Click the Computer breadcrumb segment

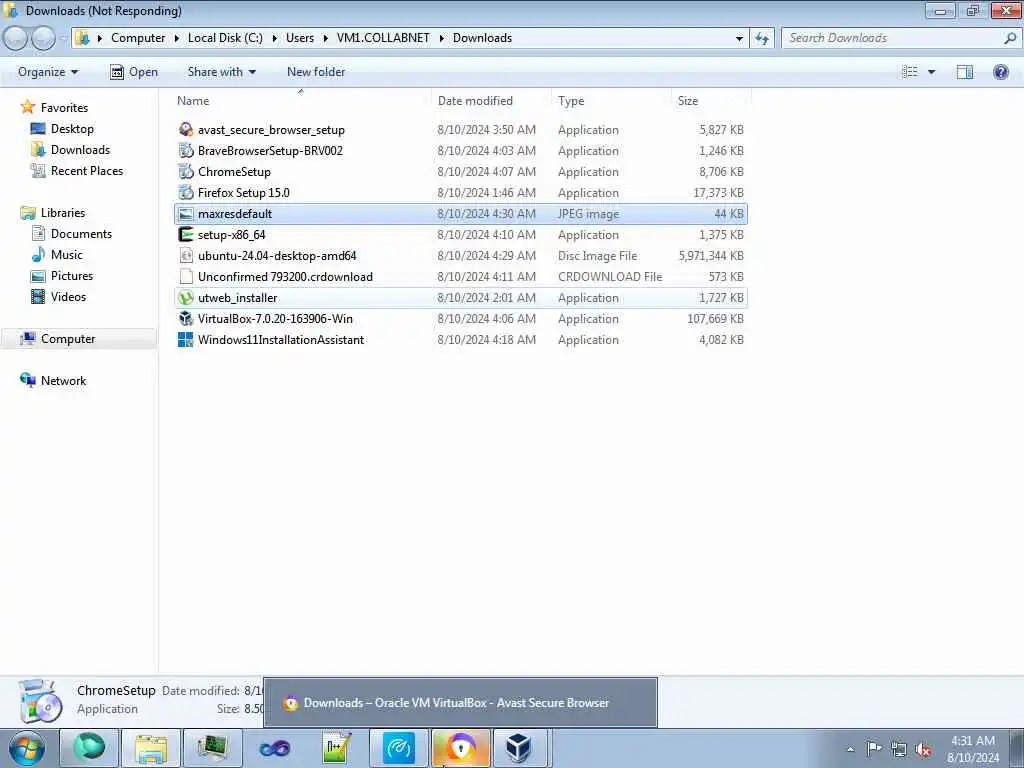coord(138,38)
